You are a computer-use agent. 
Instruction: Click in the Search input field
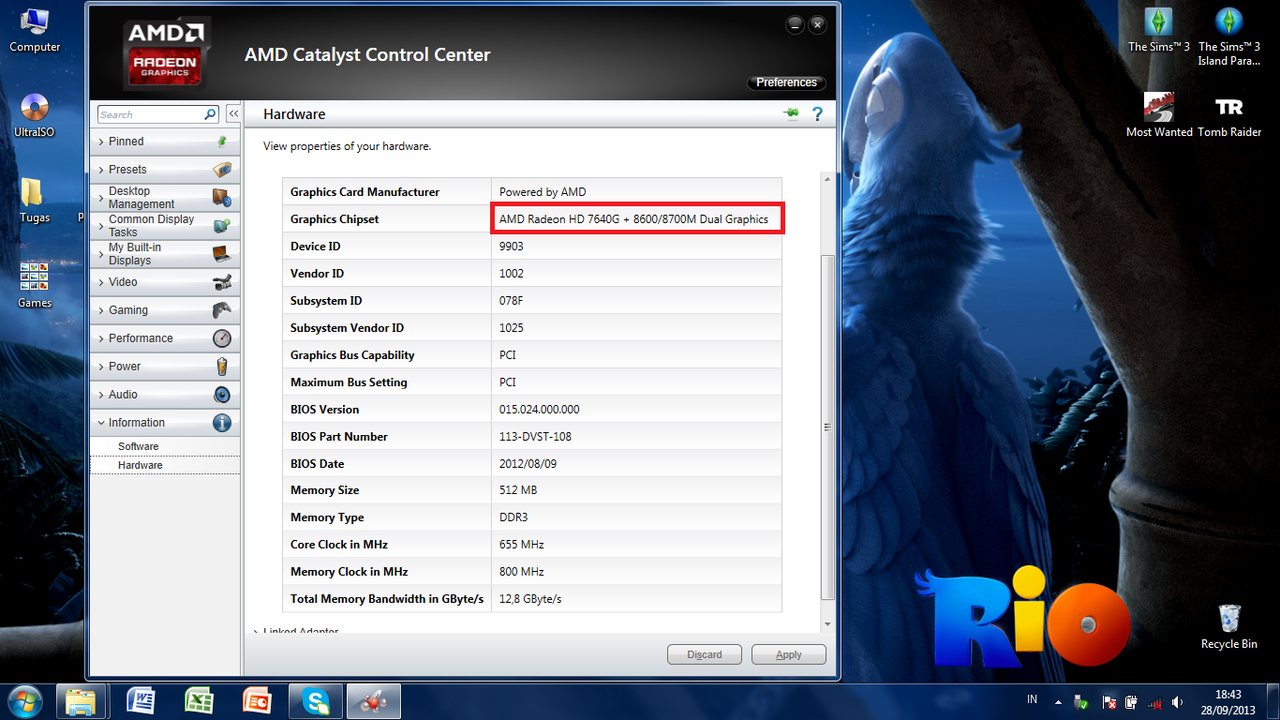(x=150, y=114)
